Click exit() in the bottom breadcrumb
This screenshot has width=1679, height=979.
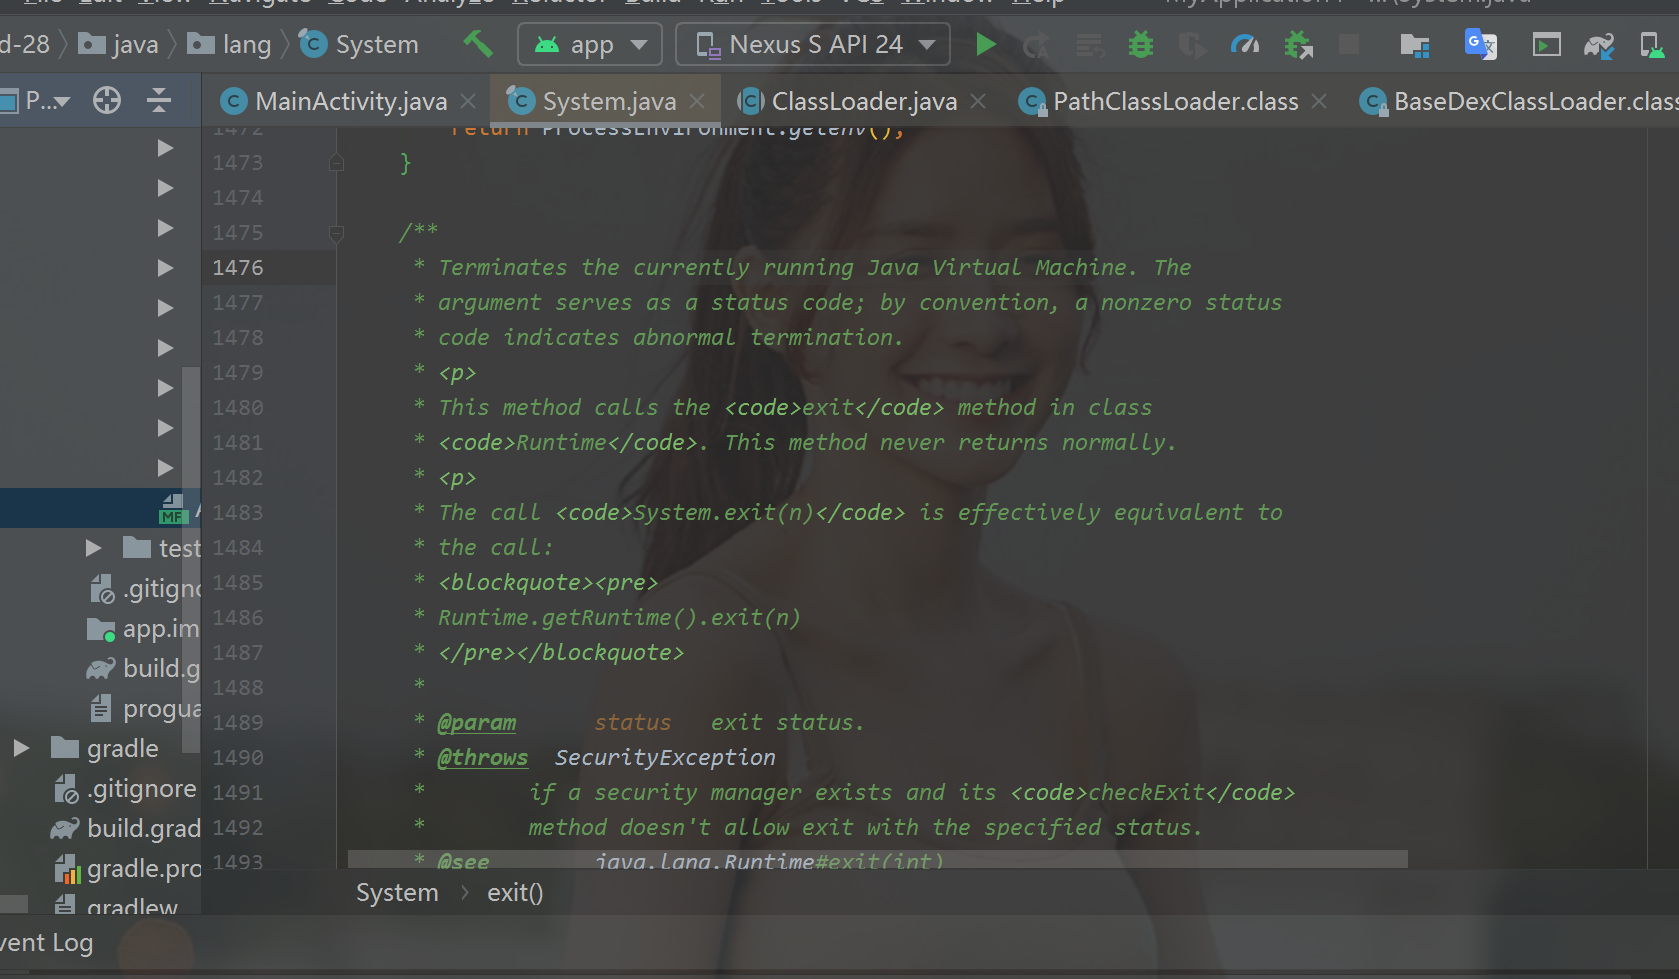(515, 892)
